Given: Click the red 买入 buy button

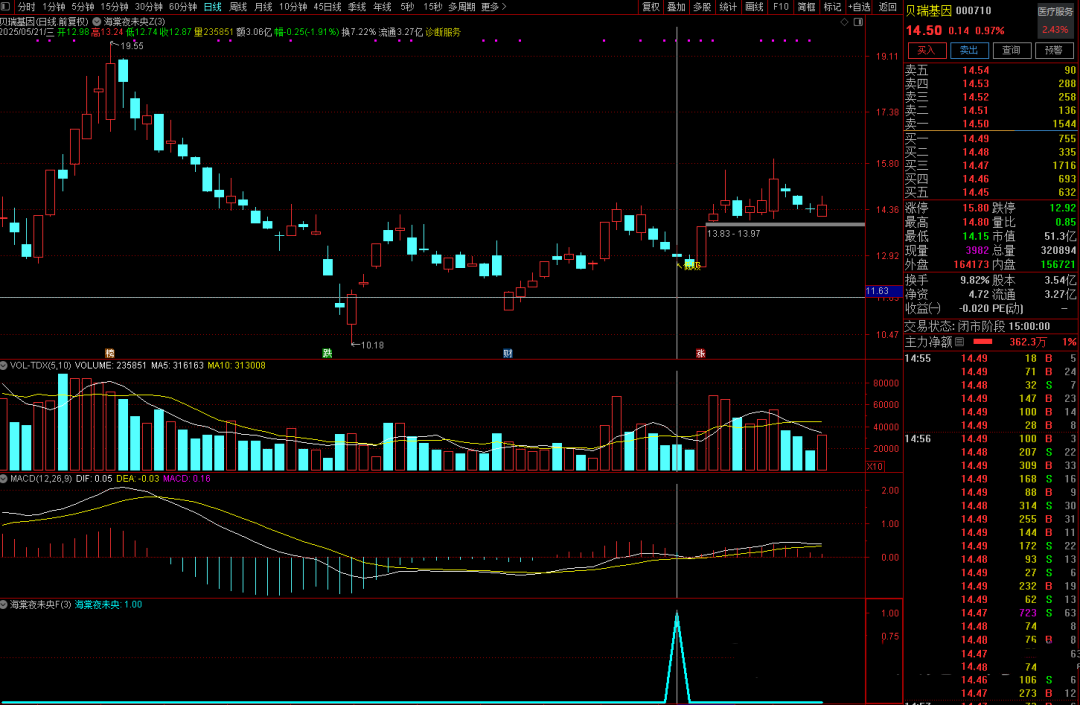Looking at the screenshot, I should click(x=925, y=50).
